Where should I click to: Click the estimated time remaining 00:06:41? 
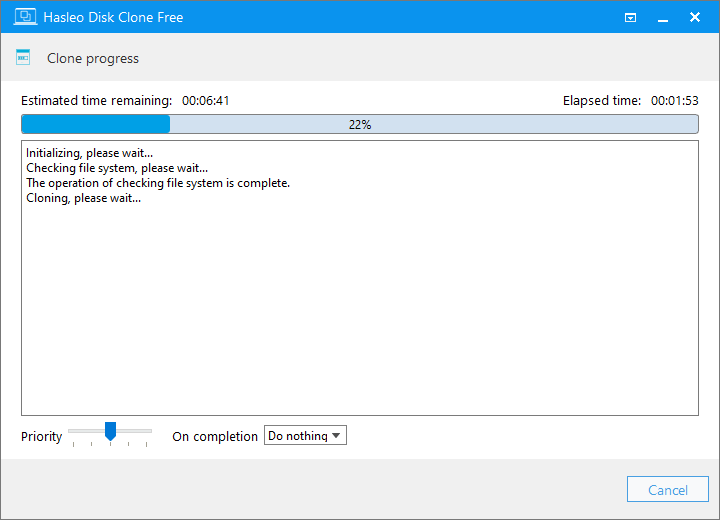pos(206,101)
